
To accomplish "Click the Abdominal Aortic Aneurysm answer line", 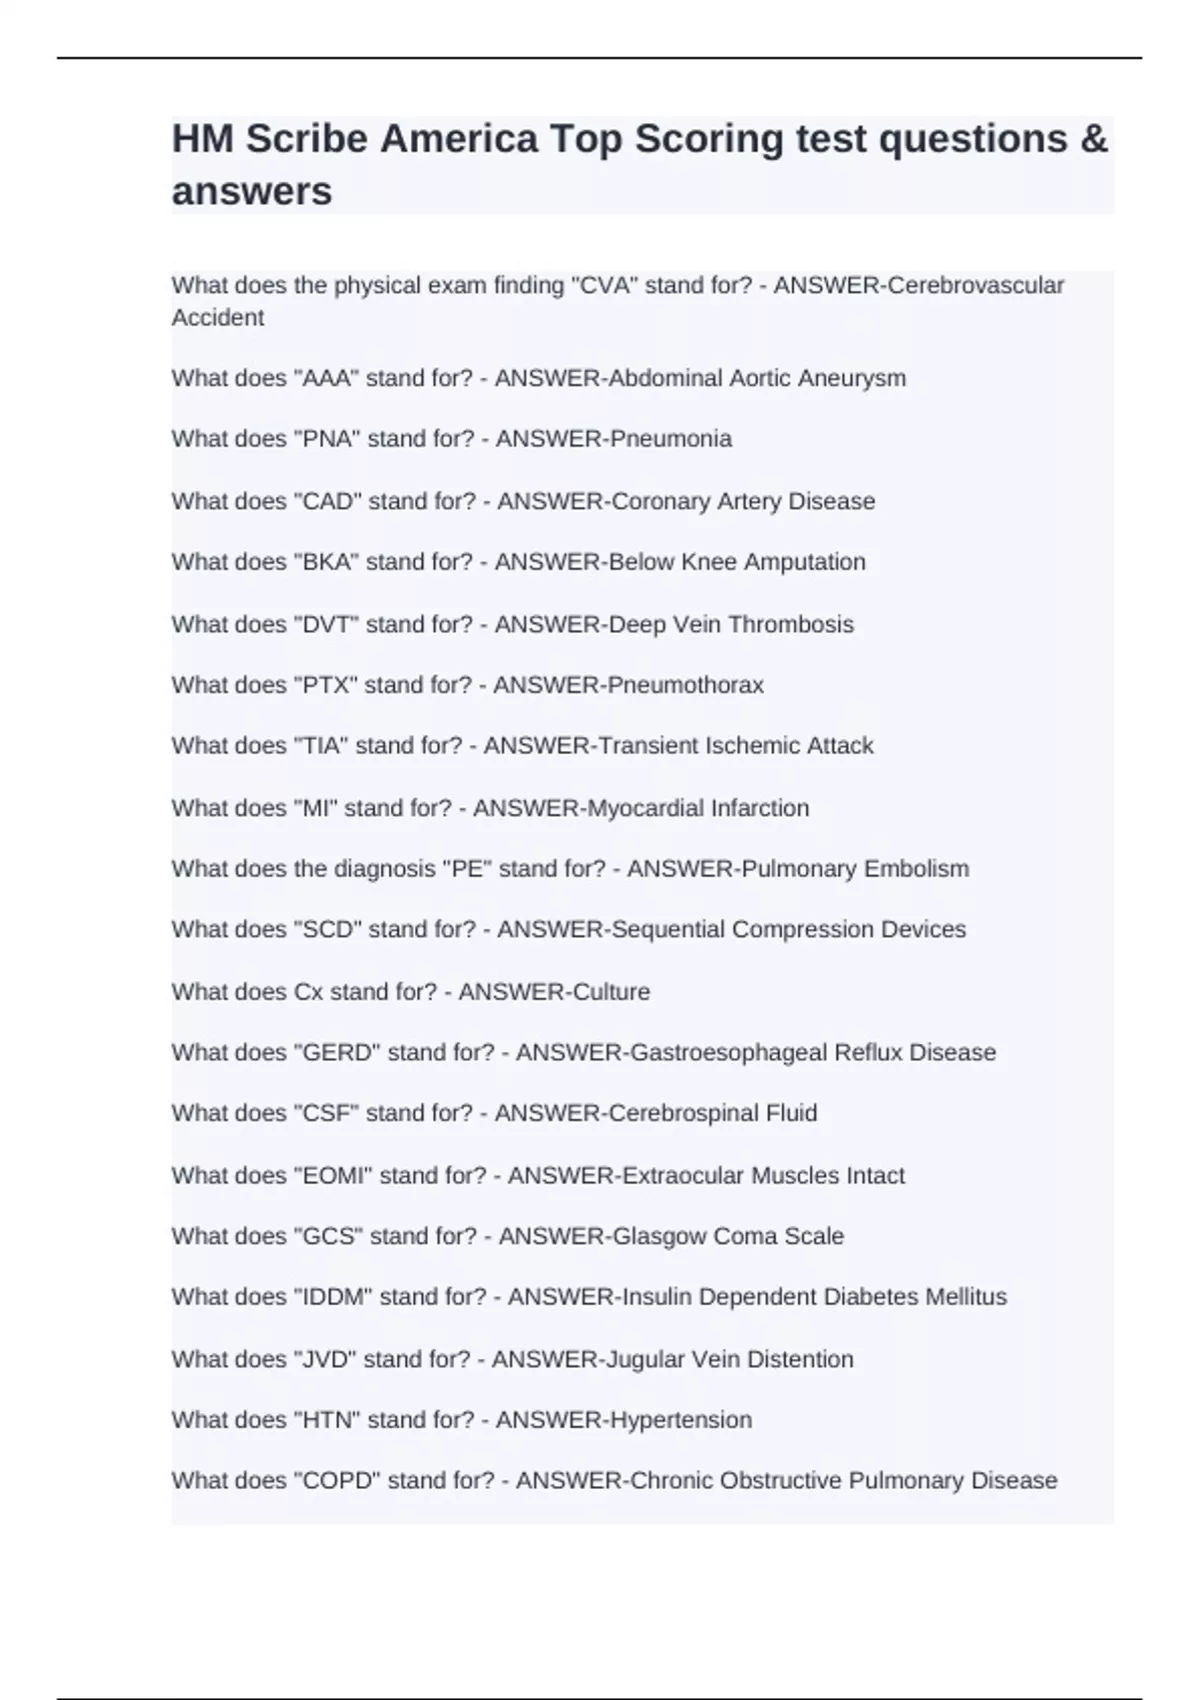I will [538, 378].
